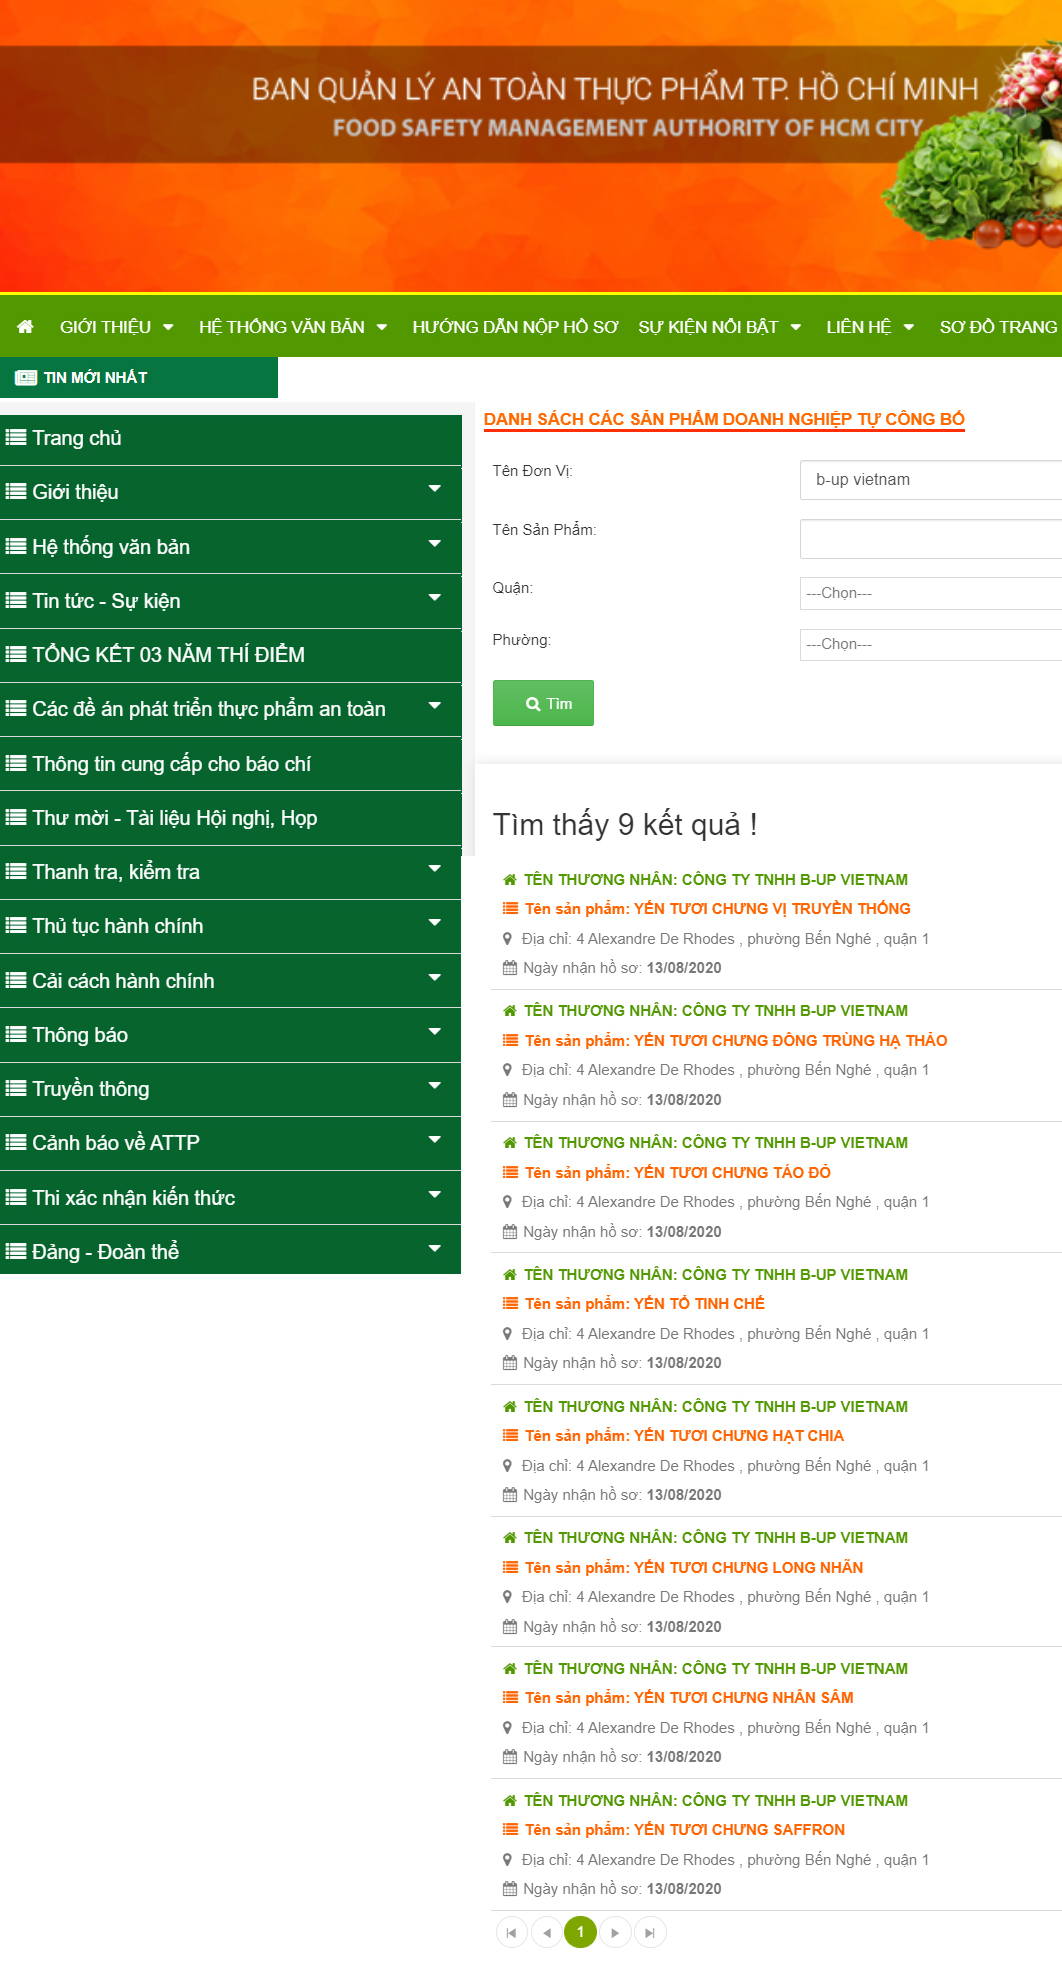Click the house icon of the YẾN TƯƠI CHƯNG VỊ TRUYỀN THỐNG result
The height and width of the screenshot is (1964, 1062).
pos(510,880)
